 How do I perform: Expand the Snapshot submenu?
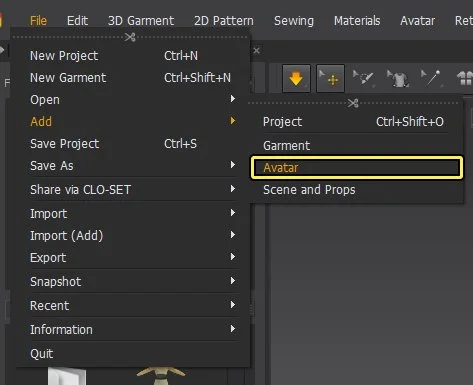(x=132, y=282)
